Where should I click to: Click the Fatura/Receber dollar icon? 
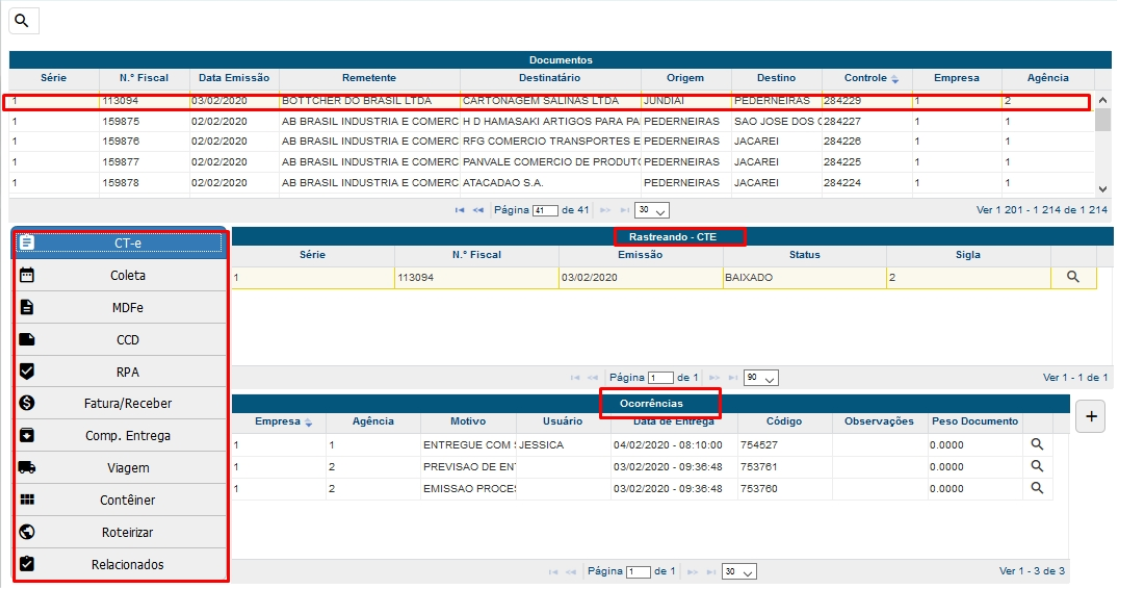tap(28, 404)
